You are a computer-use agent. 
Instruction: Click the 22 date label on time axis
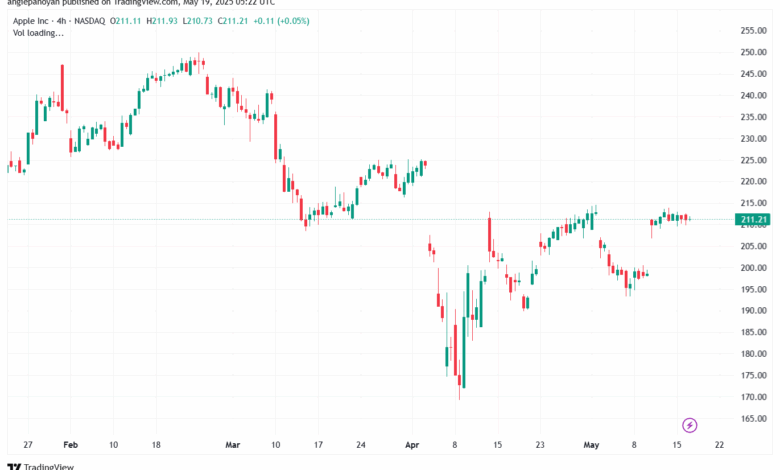coord(719,445)
